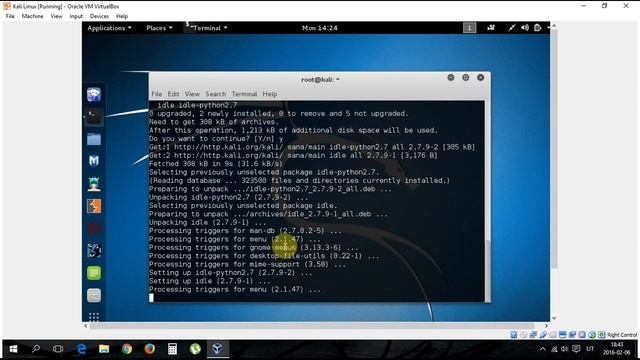This screenshot has height=360, width=640.
Task: Open VirtualBox Help menu
Action: [122, 16]
